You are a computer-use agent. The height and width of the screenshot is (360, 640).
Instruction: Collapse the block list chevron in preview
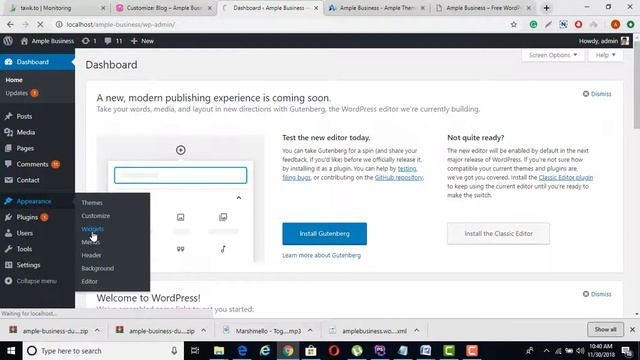click(x=239, y=198)
